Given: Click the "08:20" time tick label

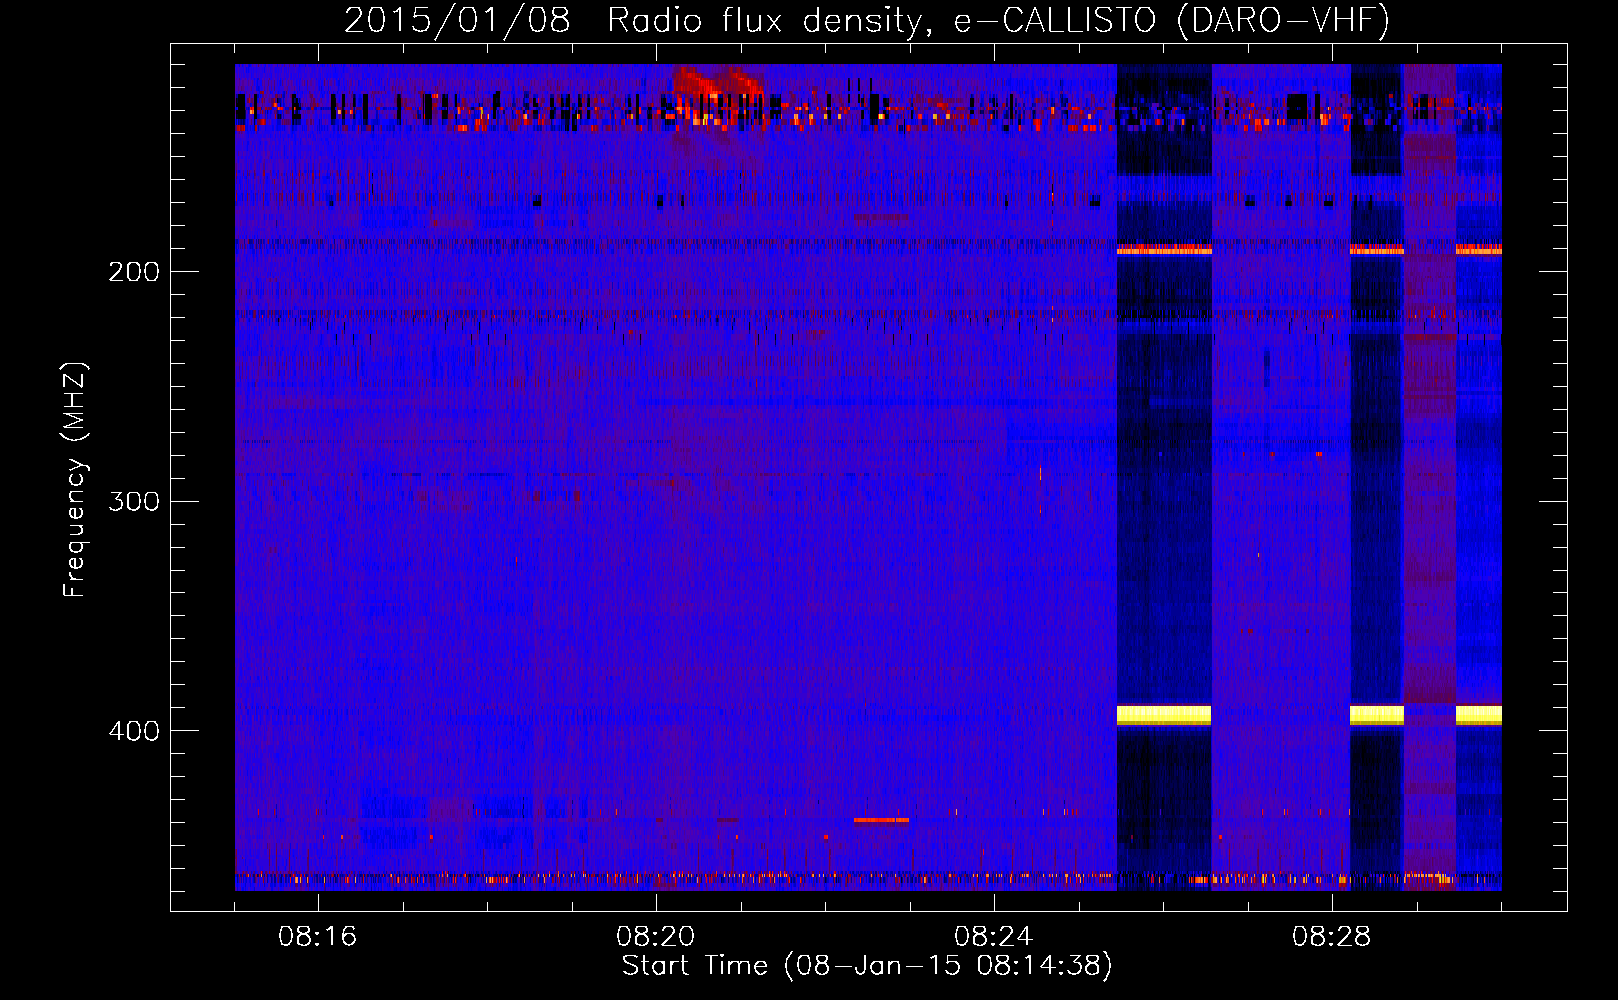Looking at the screenshot, I should (655, 937).
